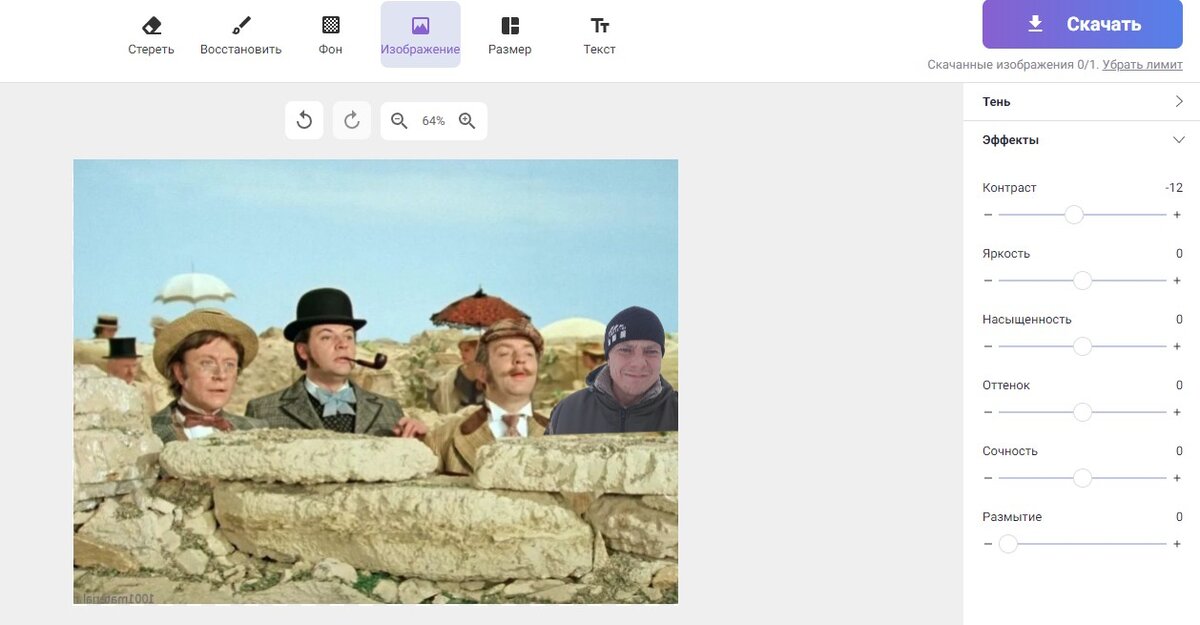The width and height of the screenshot is (1200, 625).
Task: Click the Контраст value -12
Action: pos(1173,188)
